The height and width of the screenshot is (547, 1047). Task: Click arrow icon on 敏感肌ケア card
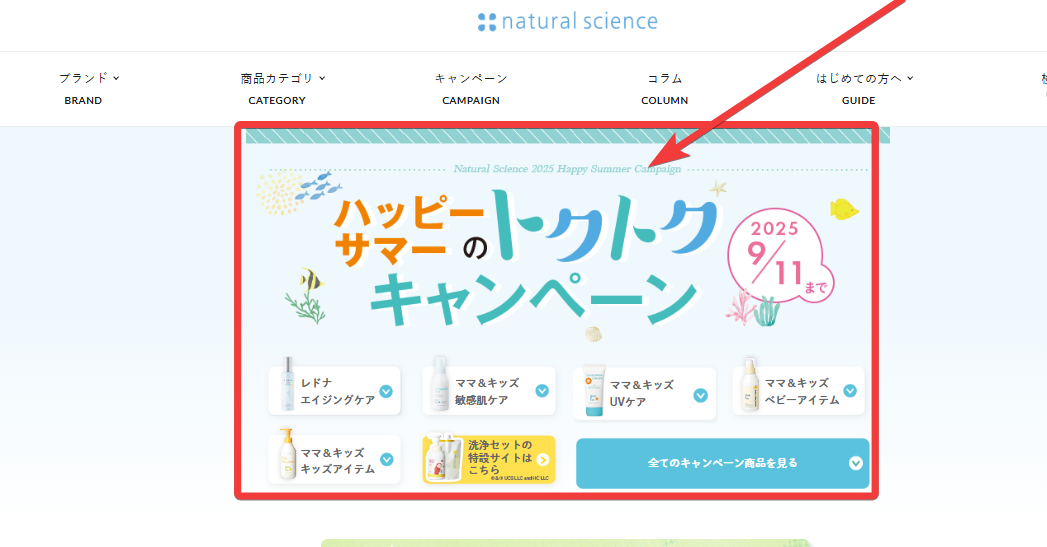(x=542, y=391)
